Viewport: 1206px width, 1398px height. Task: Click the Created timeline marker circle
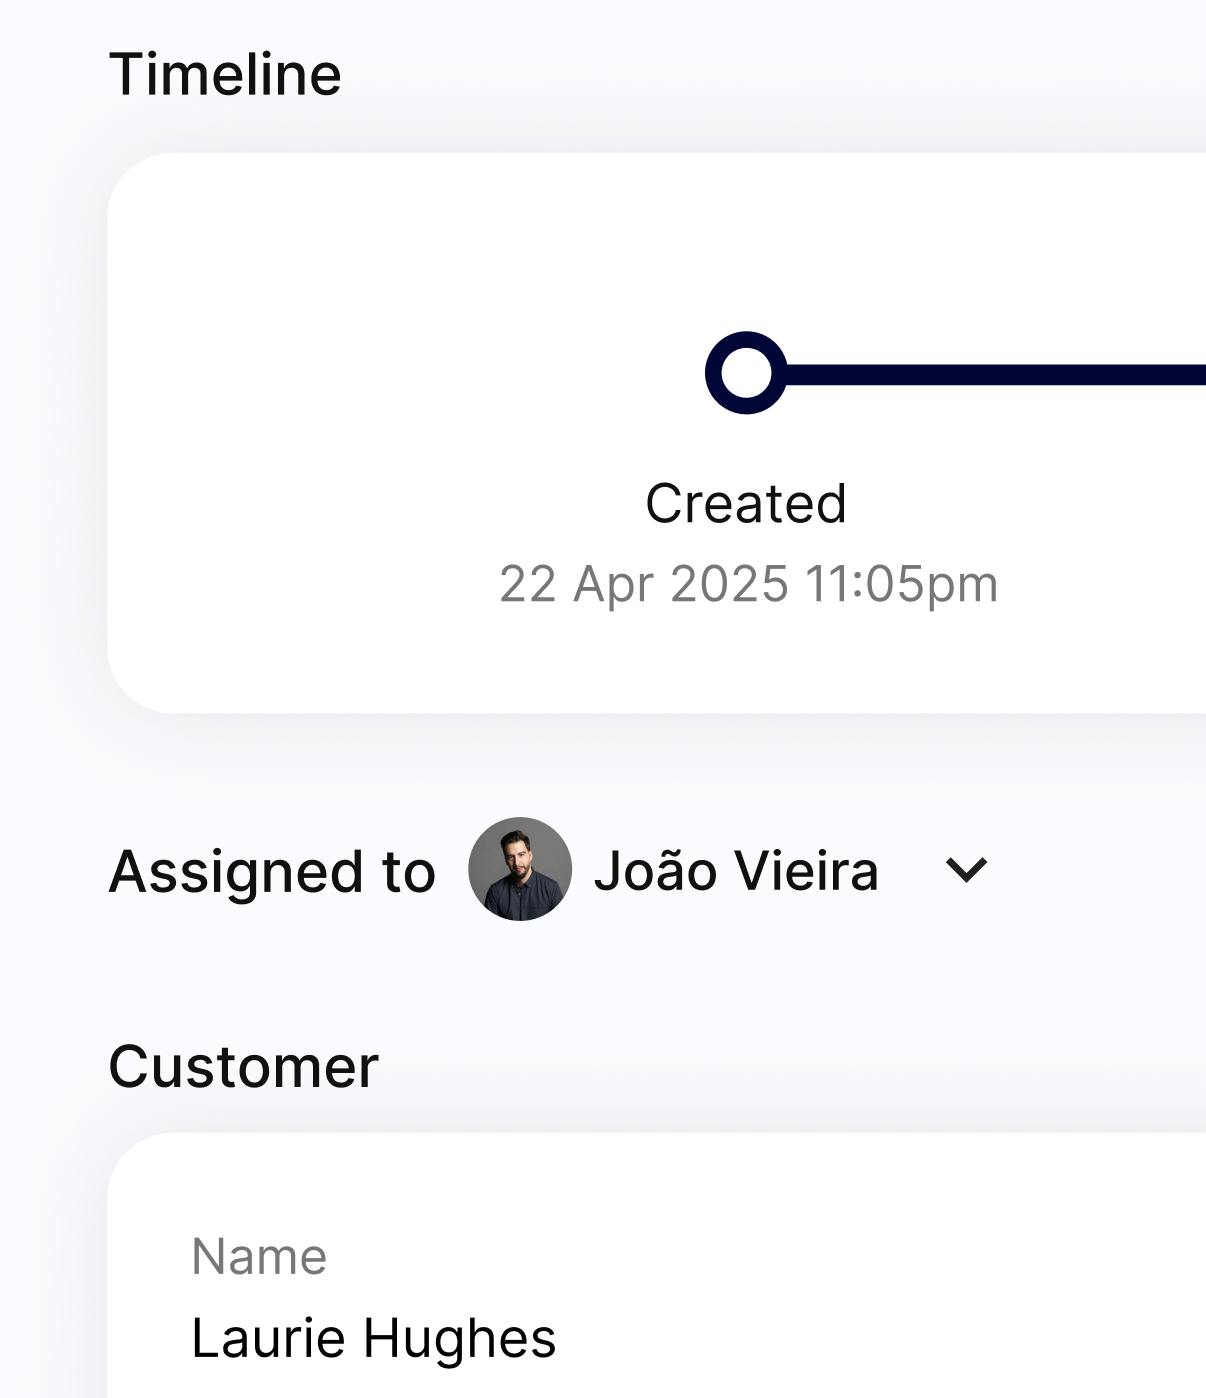(746, 373)
